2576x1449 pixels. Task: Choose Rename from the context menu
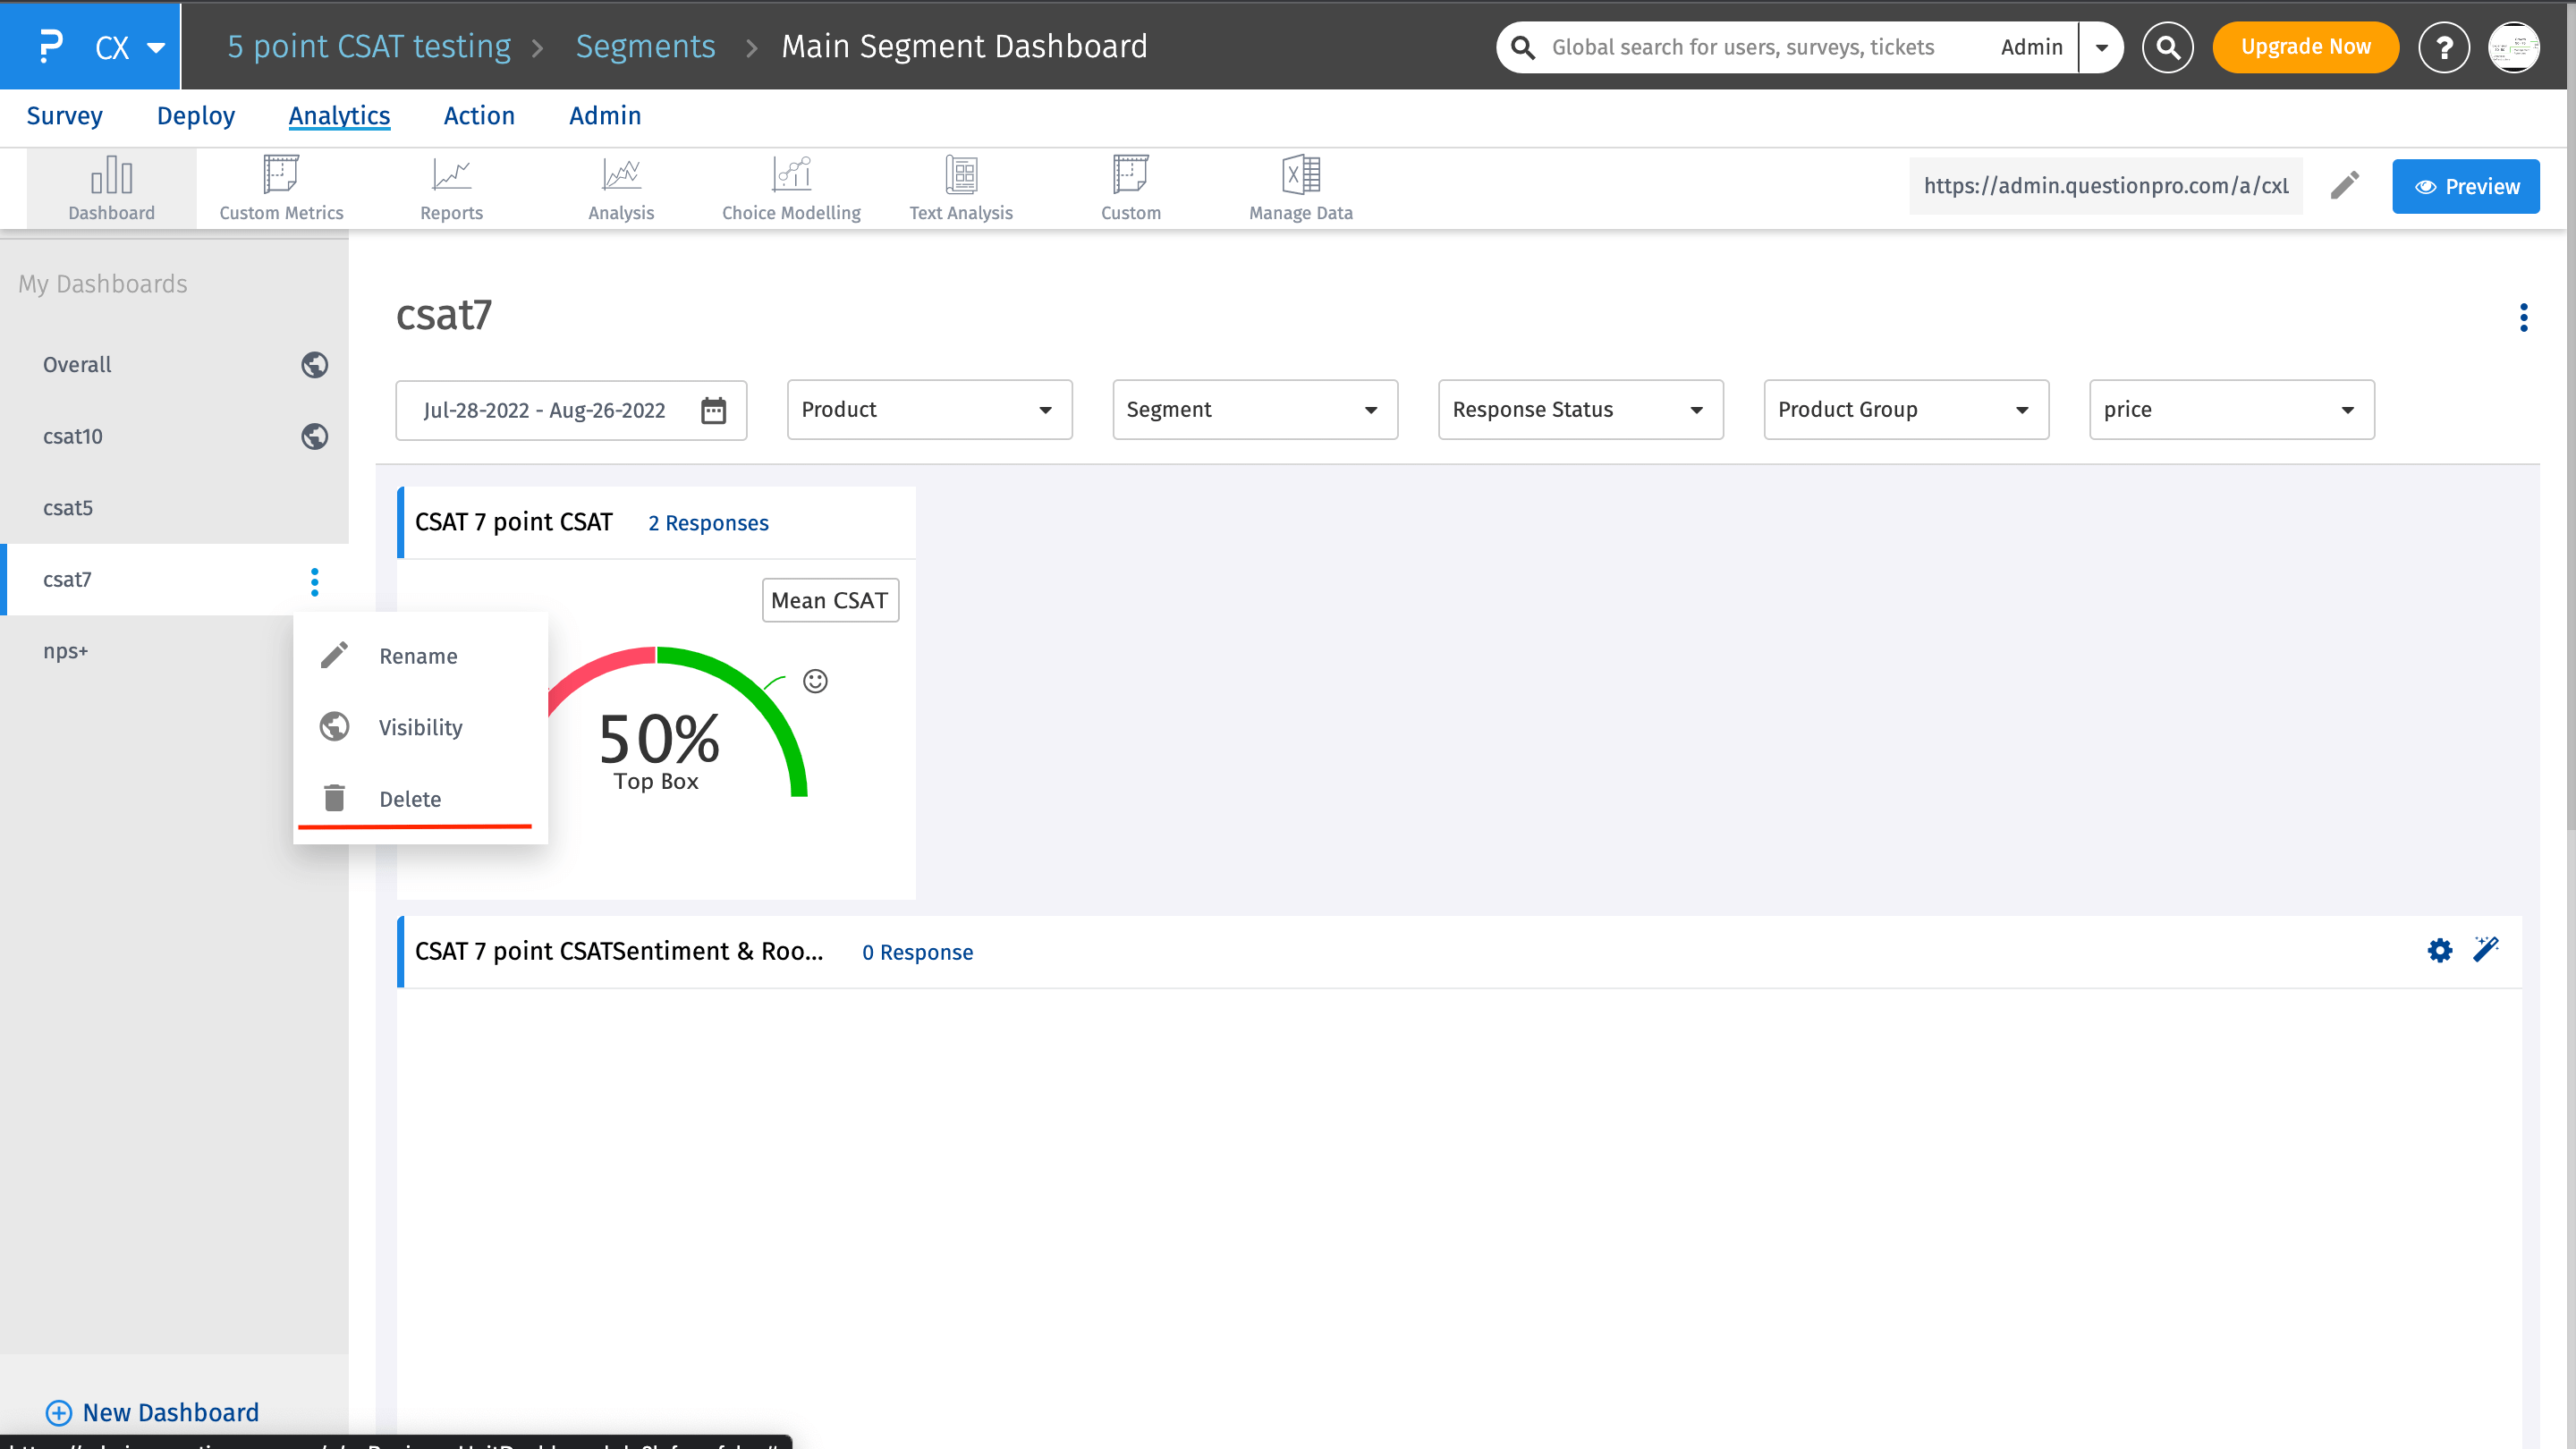click(418, 656)
